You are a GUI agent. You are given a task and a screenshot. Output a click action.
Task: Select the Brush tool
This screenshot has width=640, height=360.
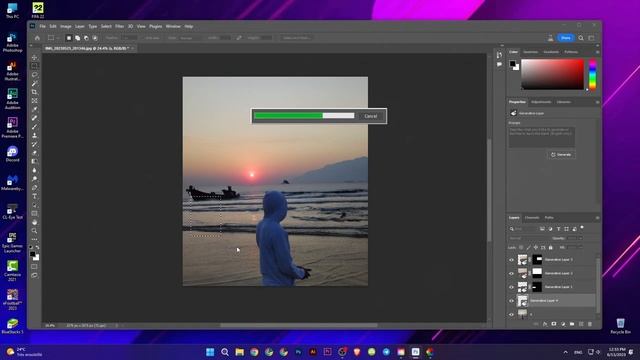click(x=34, y=127)
